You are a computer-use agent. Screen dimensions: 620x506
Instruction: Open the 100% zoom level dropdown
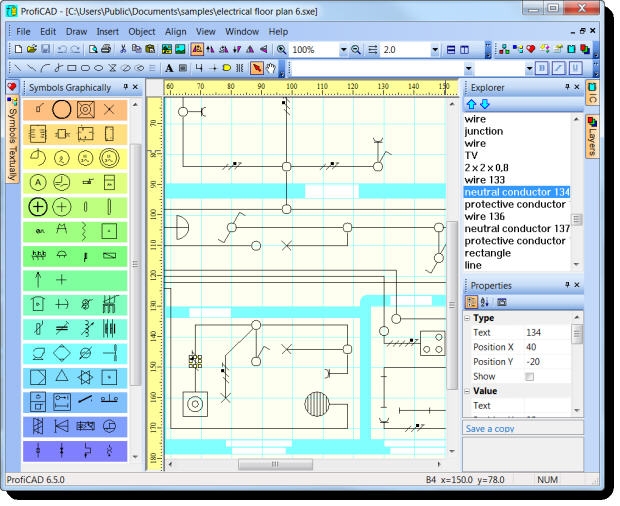point(343,49)
